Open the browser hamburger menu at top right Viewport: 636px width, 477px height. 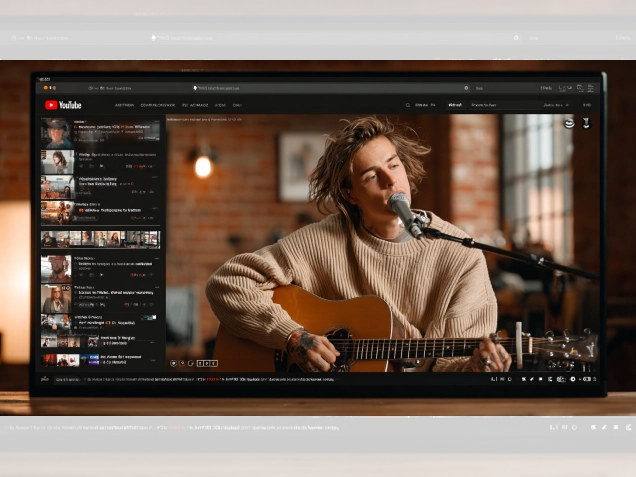pos(591,88)
